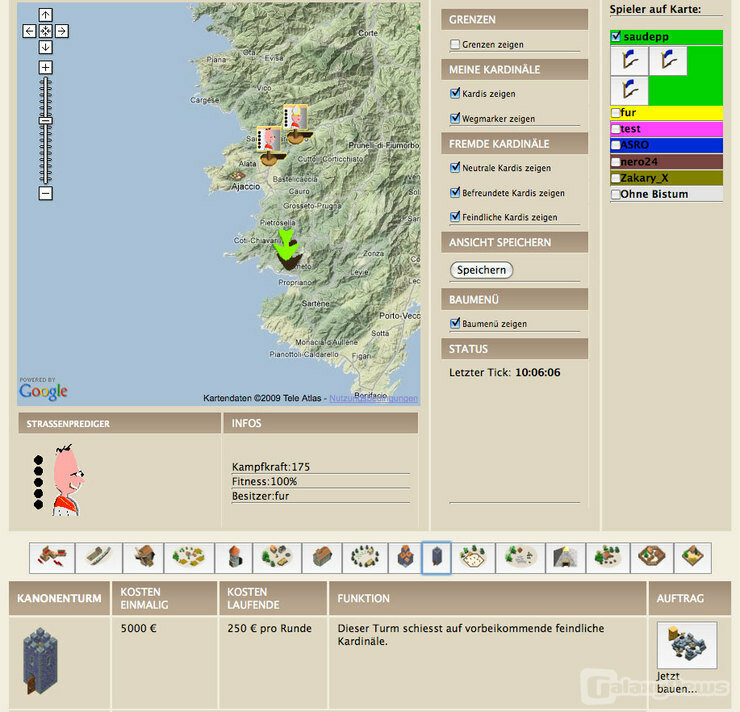This screenshot has width=740, height=712.
Task: Select the grey wall build icon
Action: coord(99,558)
